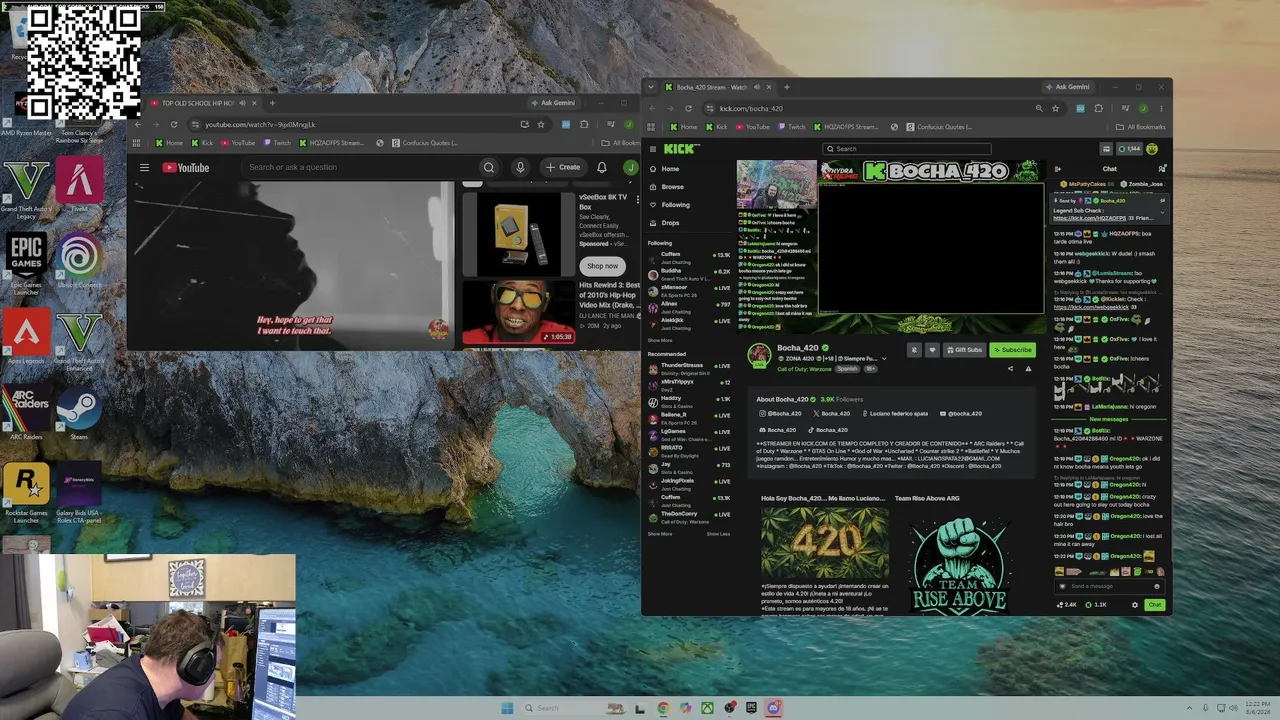Open the Chrome menu in Kick window

click(x=1161, y=108)
